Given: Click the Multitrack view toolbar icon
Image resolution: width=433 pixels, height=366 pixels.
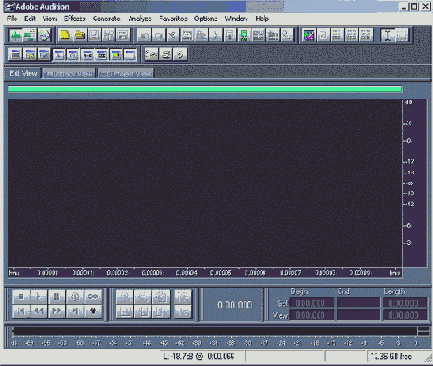Looking at the screenshot, I should [x=30, y=35].
